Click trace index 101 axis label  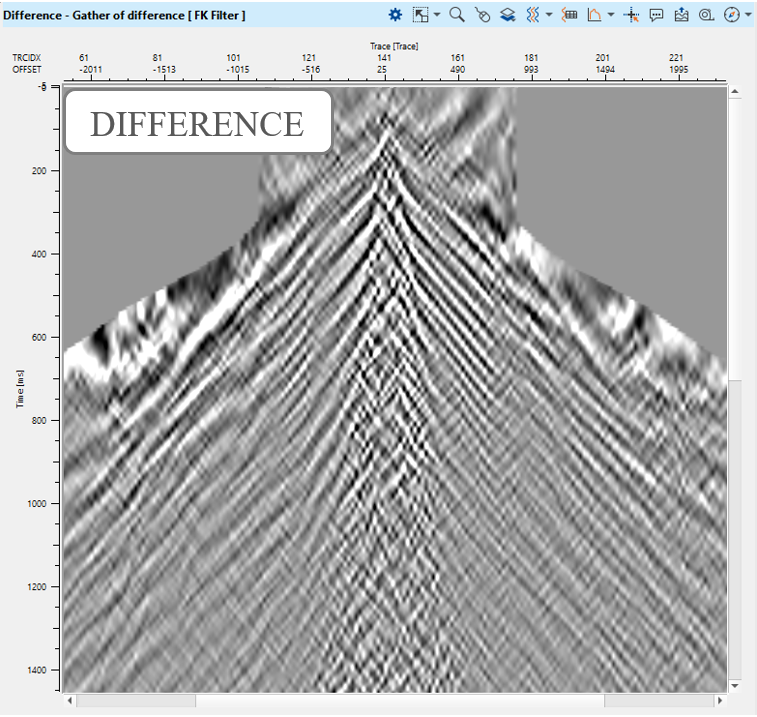[234, 57]
